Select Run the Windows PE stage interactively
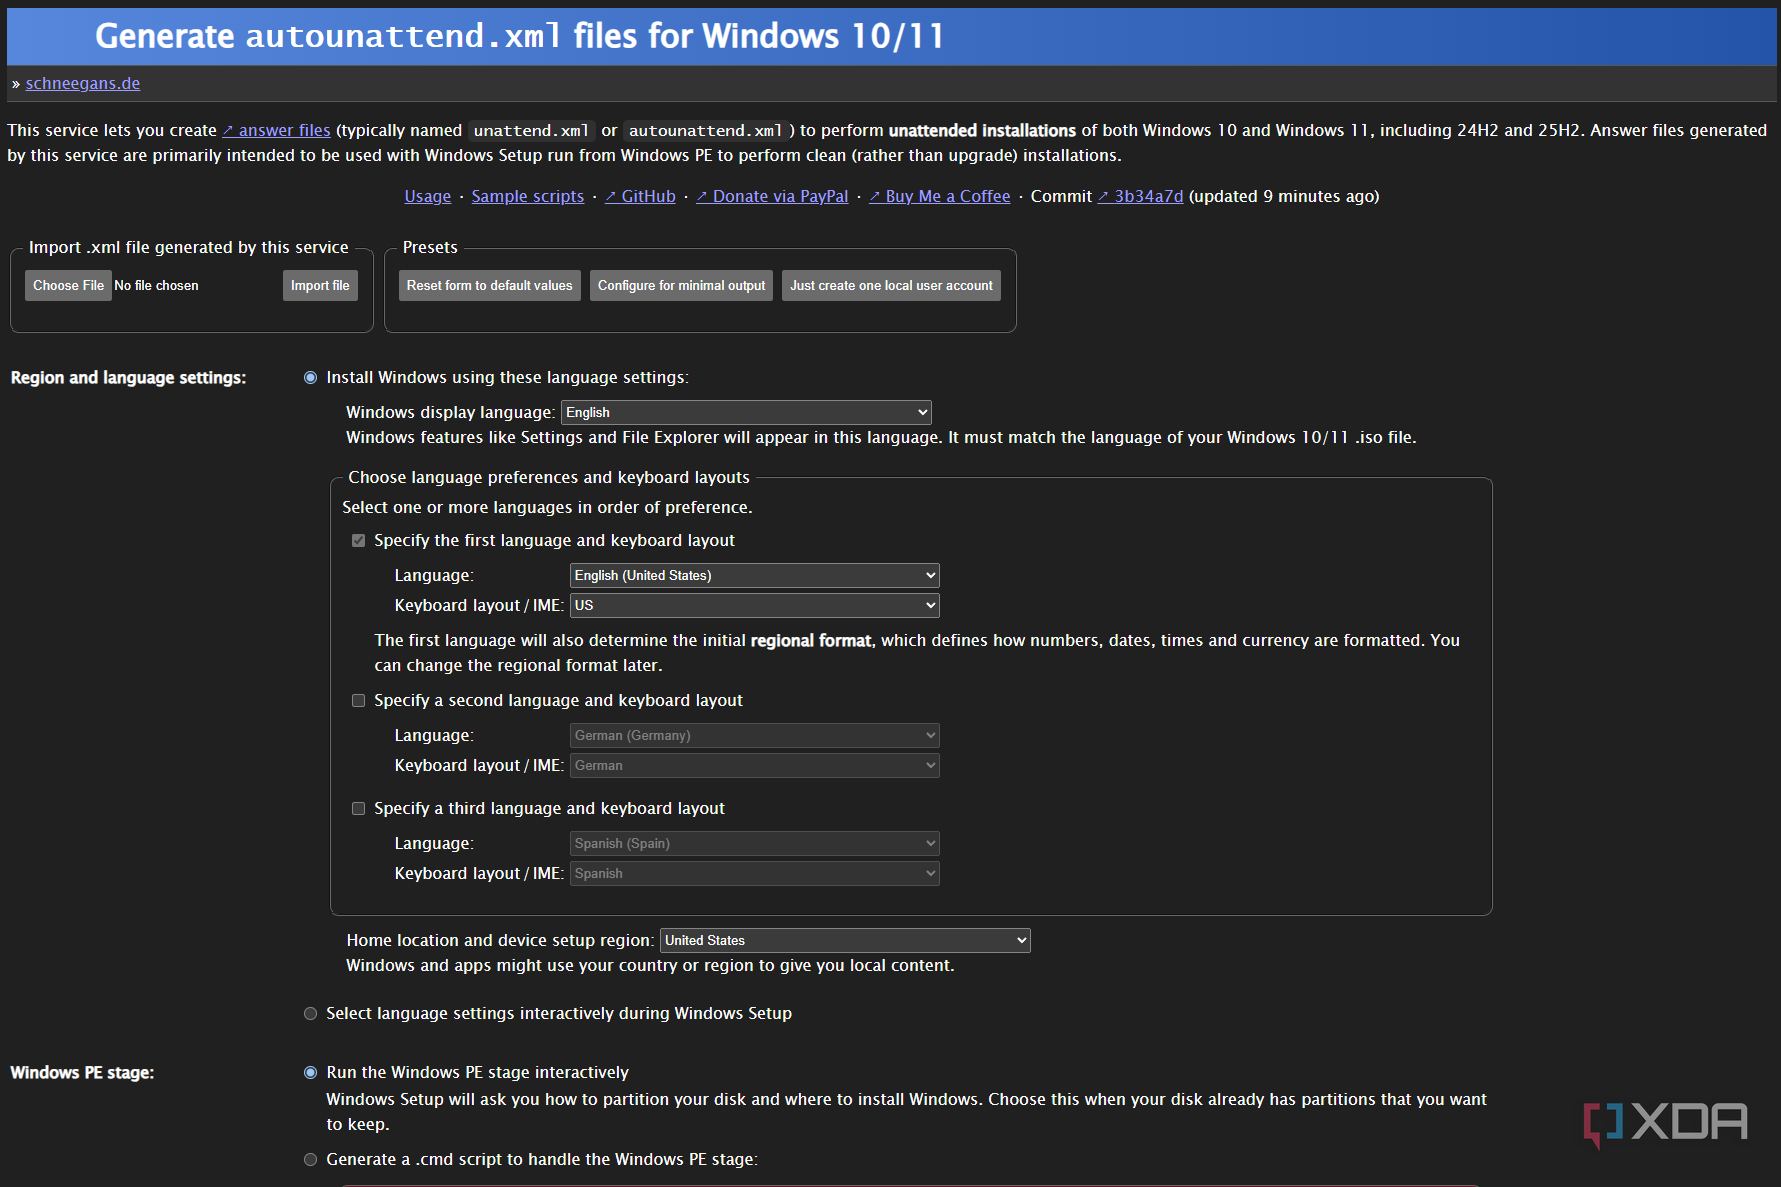Screen dimensions: 1781x1187 310,1072
